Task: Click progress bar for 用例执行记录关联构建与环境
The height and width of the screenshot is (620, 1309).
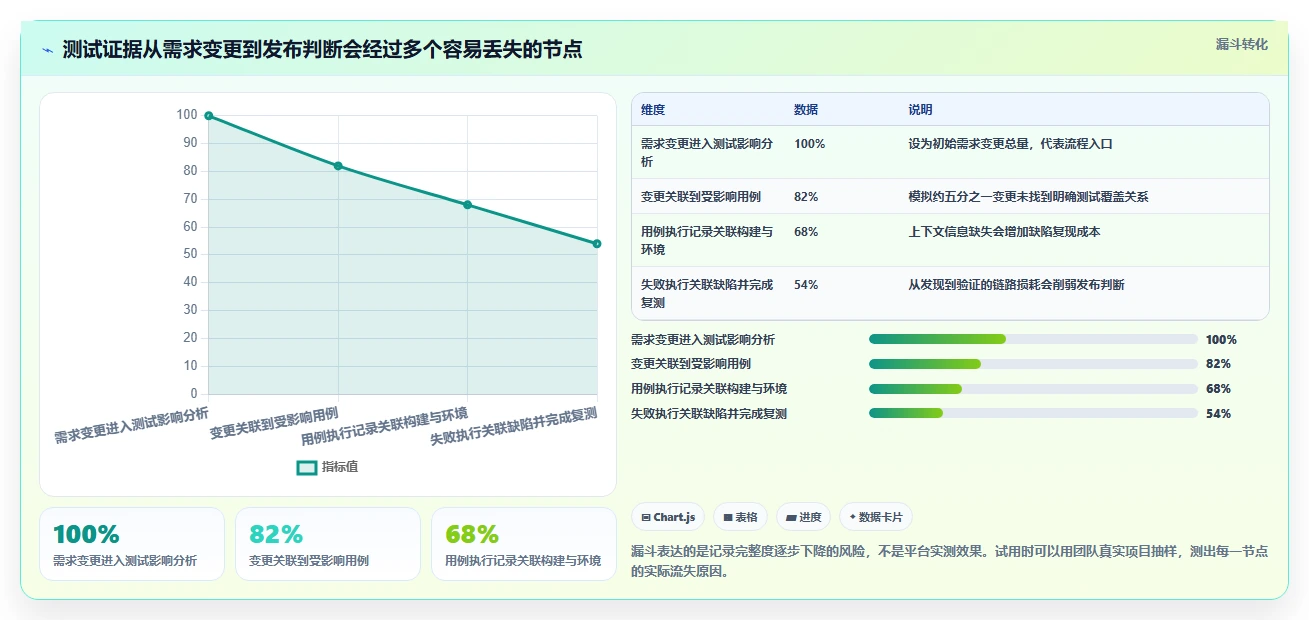Action: [x=1033, y=389]
